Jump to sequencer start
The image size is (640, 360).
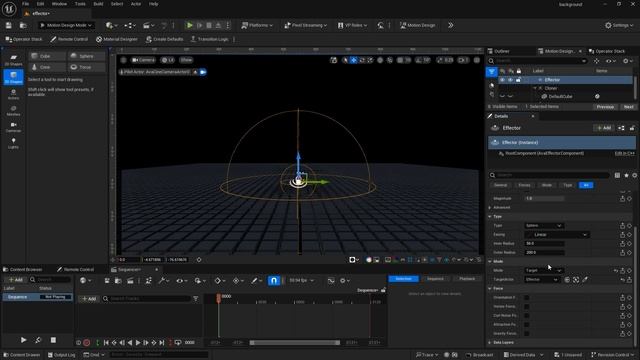tap(106, 343)
